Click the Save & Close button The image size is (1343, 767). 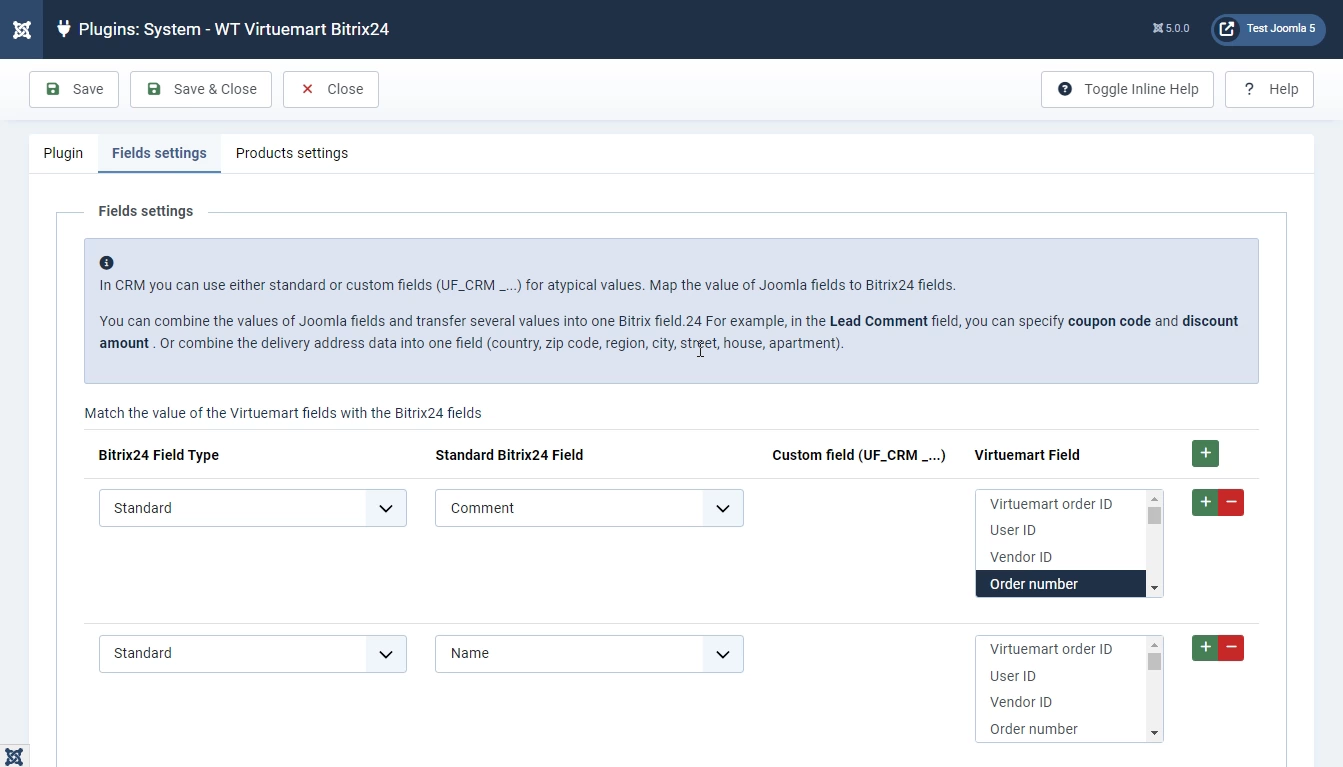click(x=201, y=89)
